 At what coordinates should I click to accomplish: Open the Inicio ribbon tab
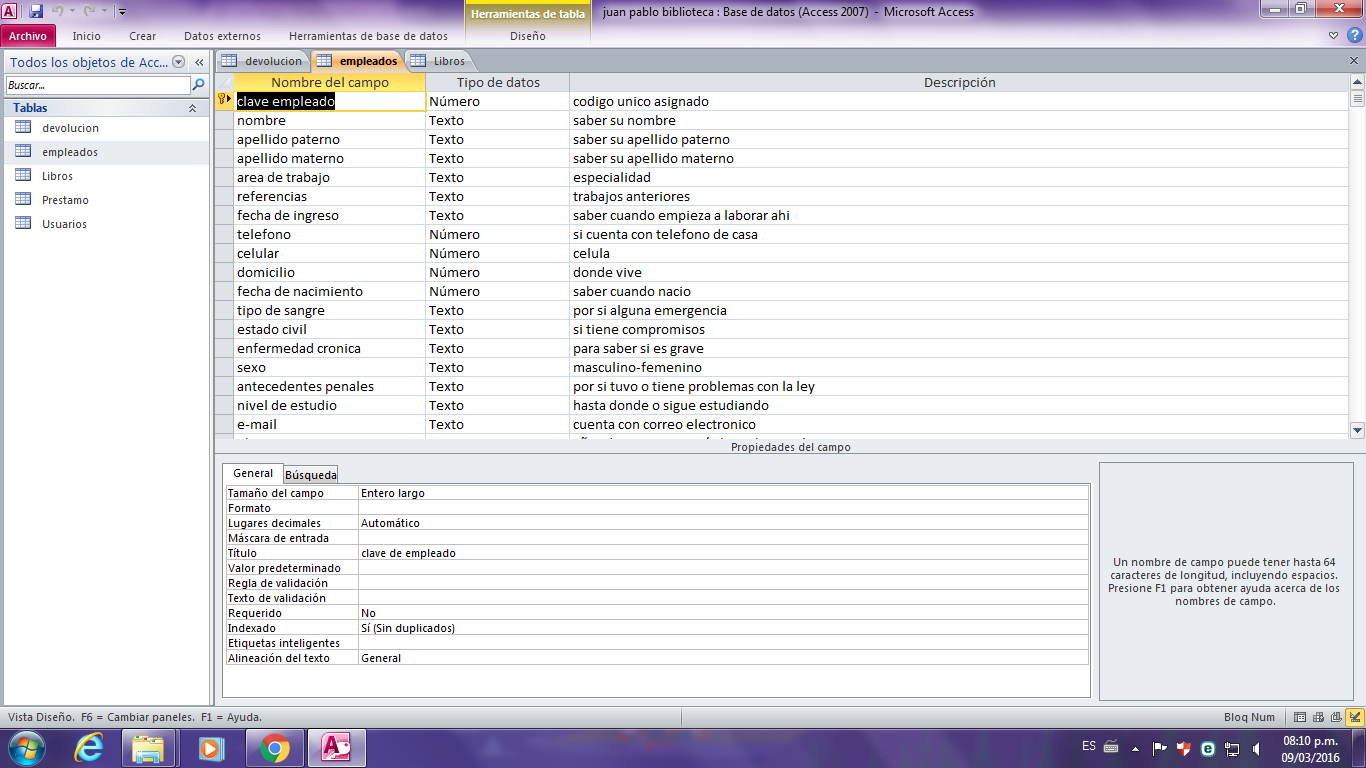point(87,36)
